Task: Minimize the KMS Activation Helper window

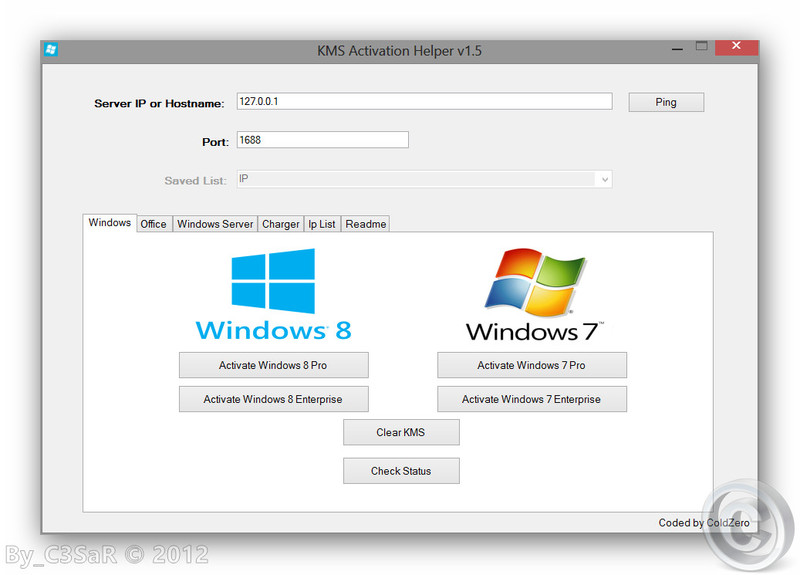Action: (677, 49)
